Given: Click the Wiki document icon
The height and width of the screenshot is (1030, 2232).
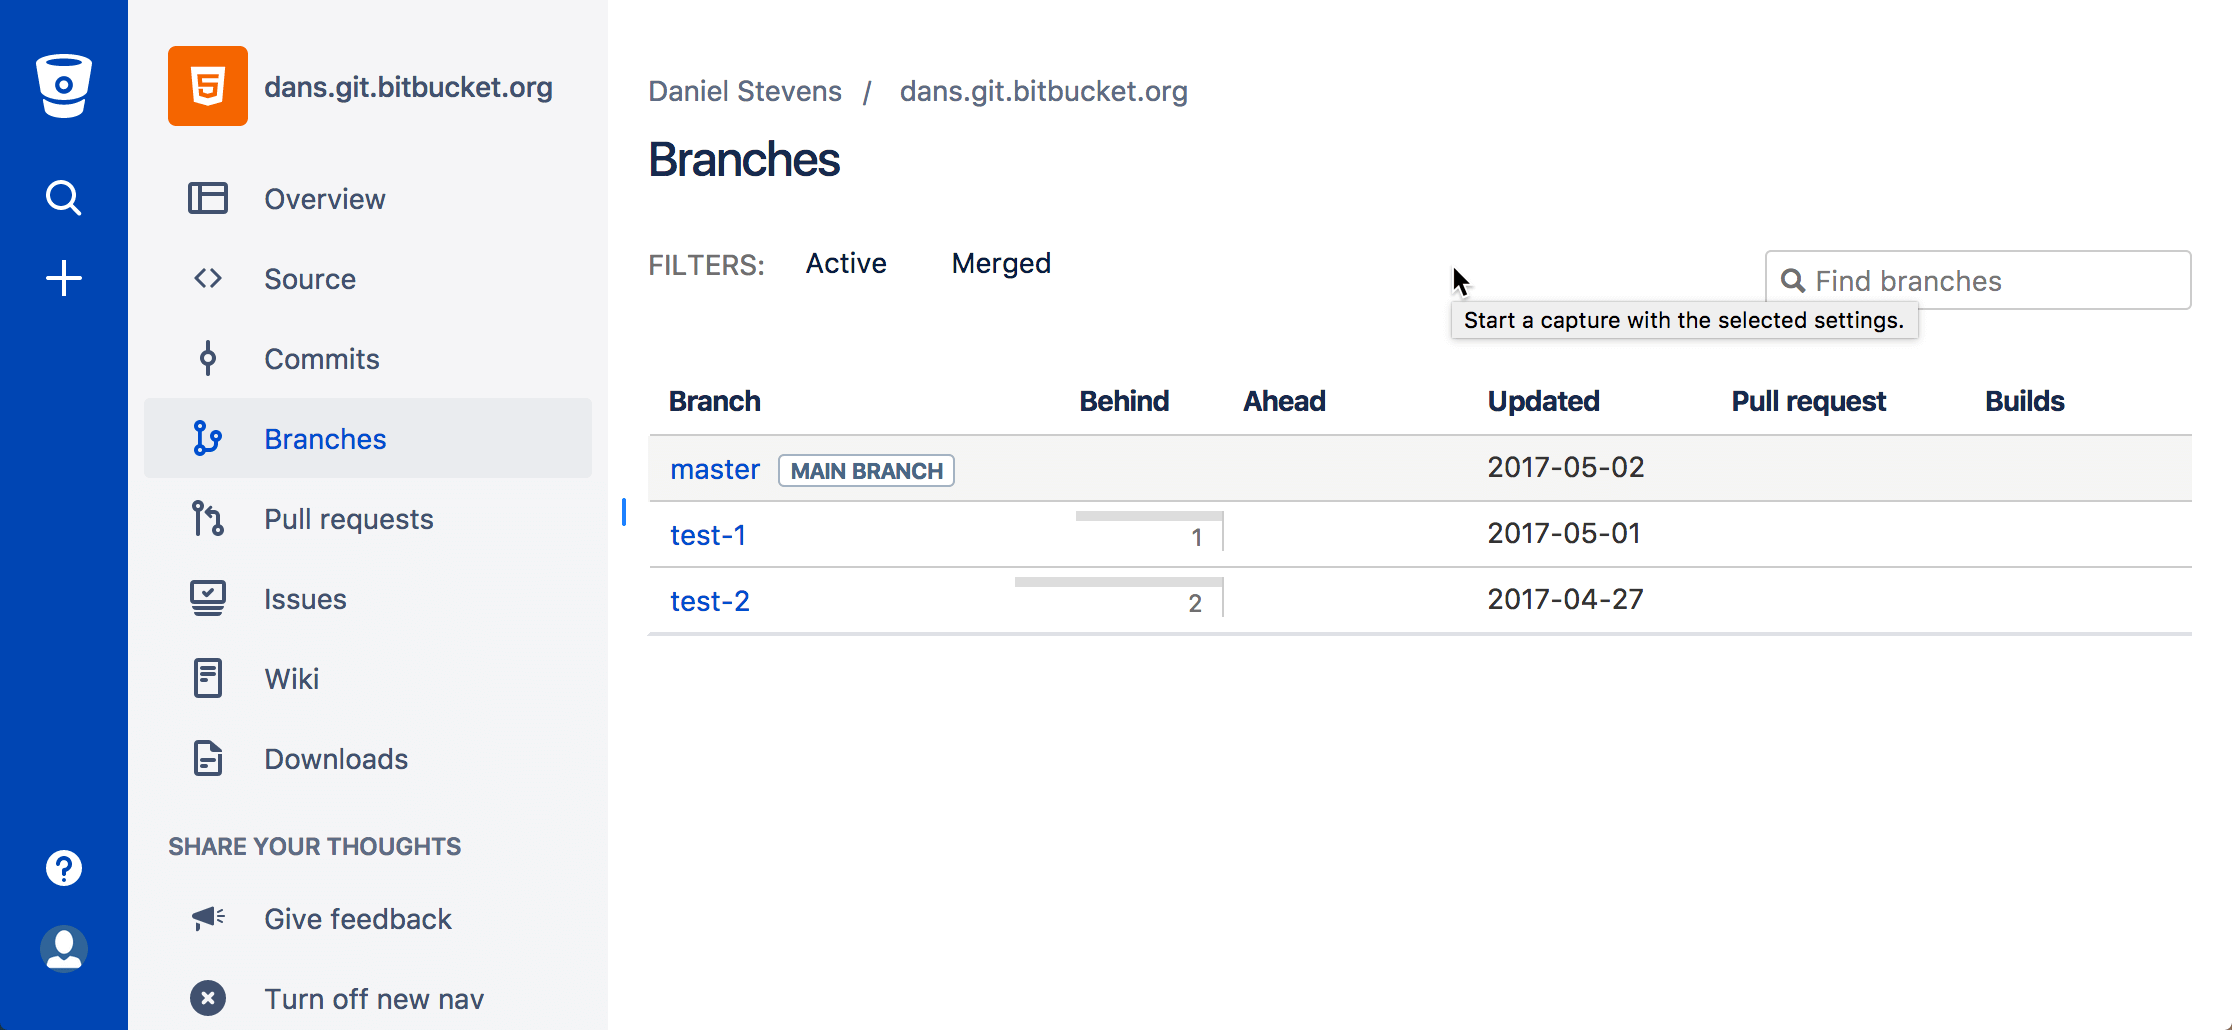Looking at the screenshot, I should click(x=207, y=678).
